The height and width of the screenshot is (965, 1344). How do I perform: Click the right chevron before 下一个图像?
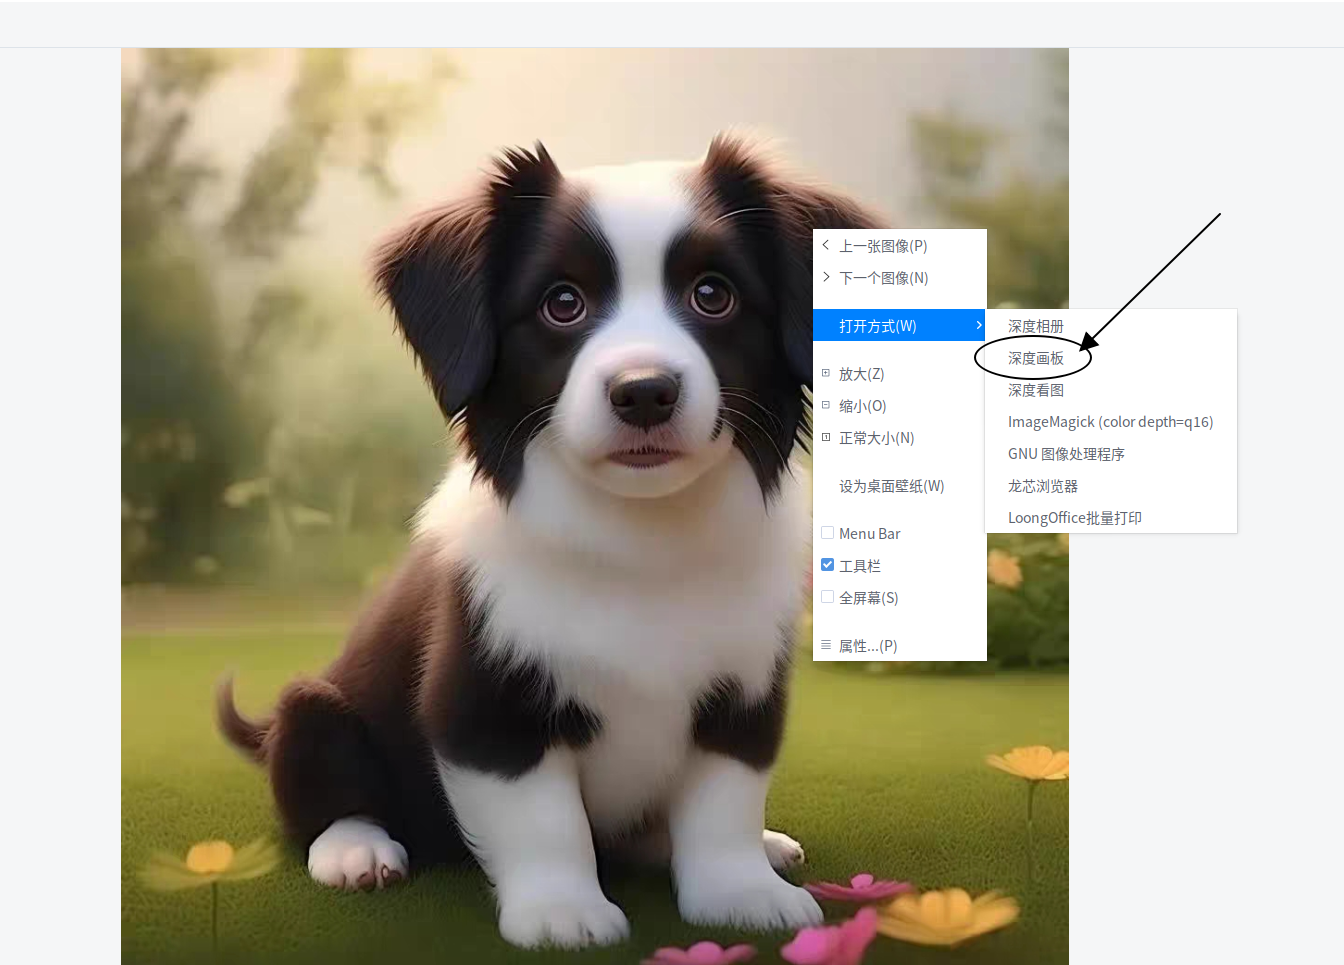coord(826,277)
